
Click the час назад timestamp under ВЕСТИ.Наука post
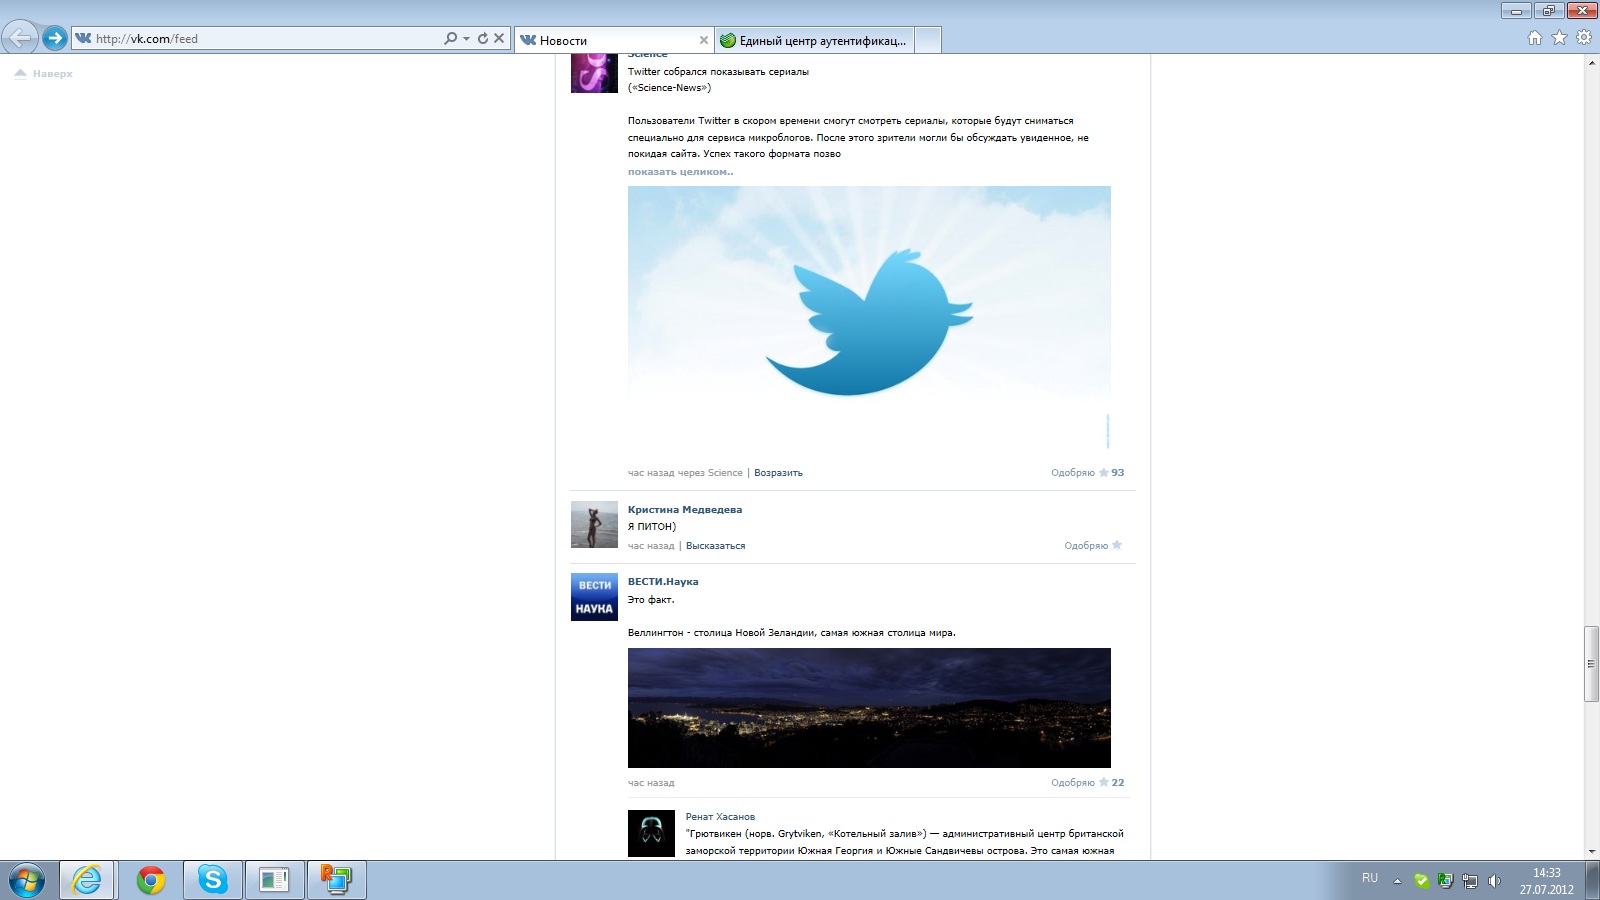(651, 783)
